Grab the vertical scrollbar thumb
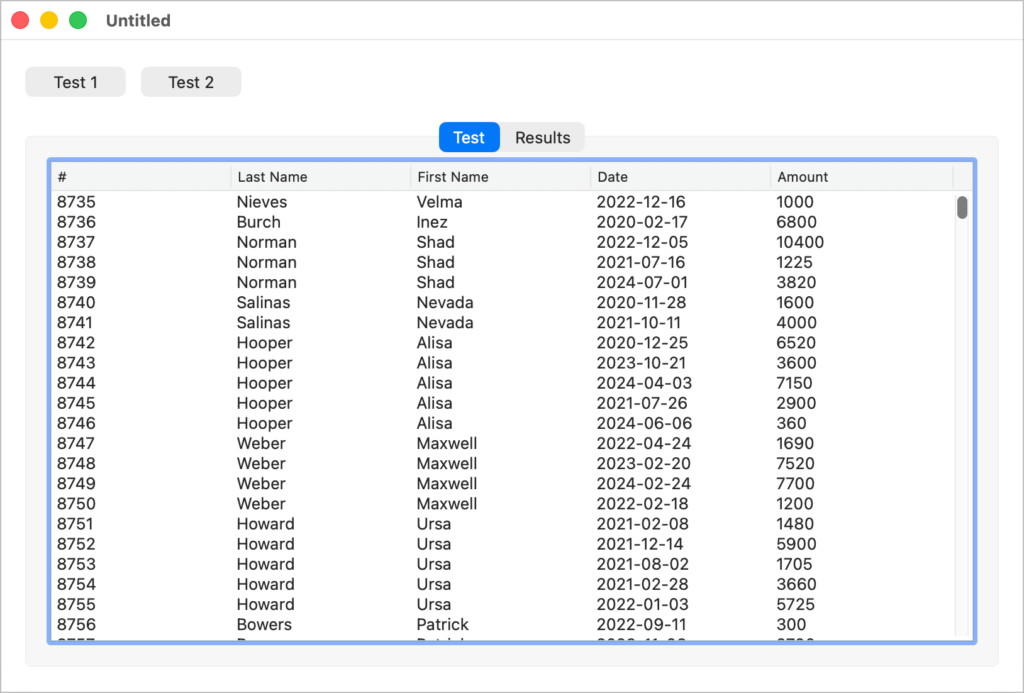This screenshot has width=1024, height=693. pyautogui.click(x=962, y=207)
